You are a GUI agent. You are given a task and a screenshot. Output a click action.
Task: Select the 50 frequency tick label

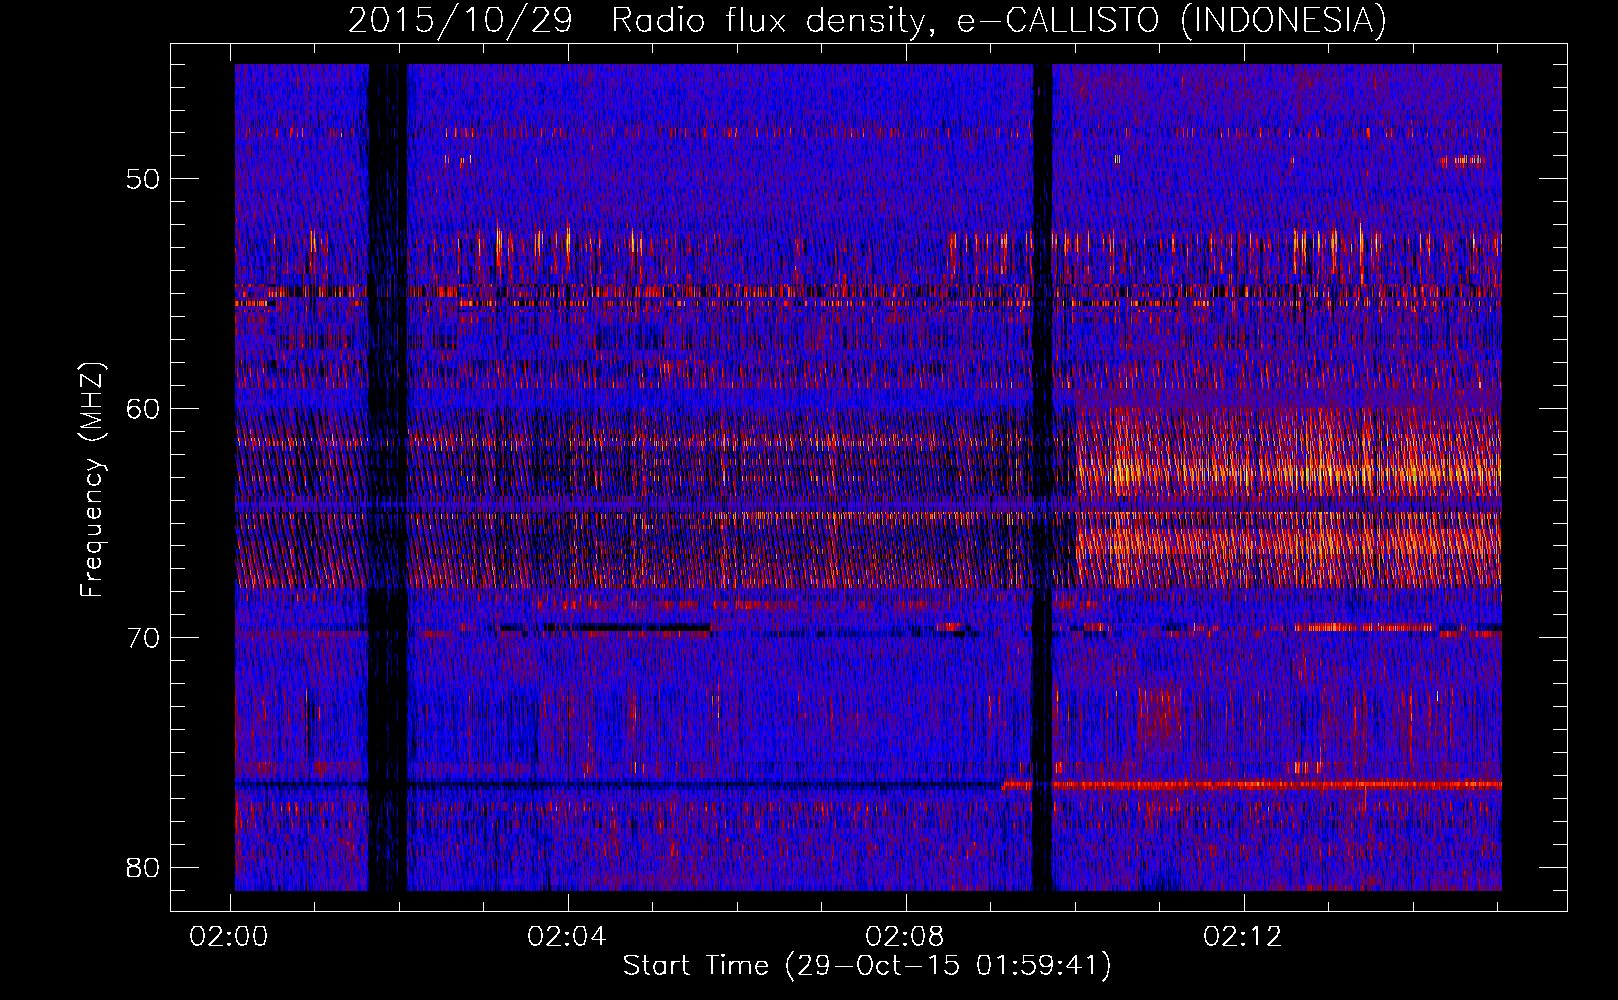coord(144,179)
